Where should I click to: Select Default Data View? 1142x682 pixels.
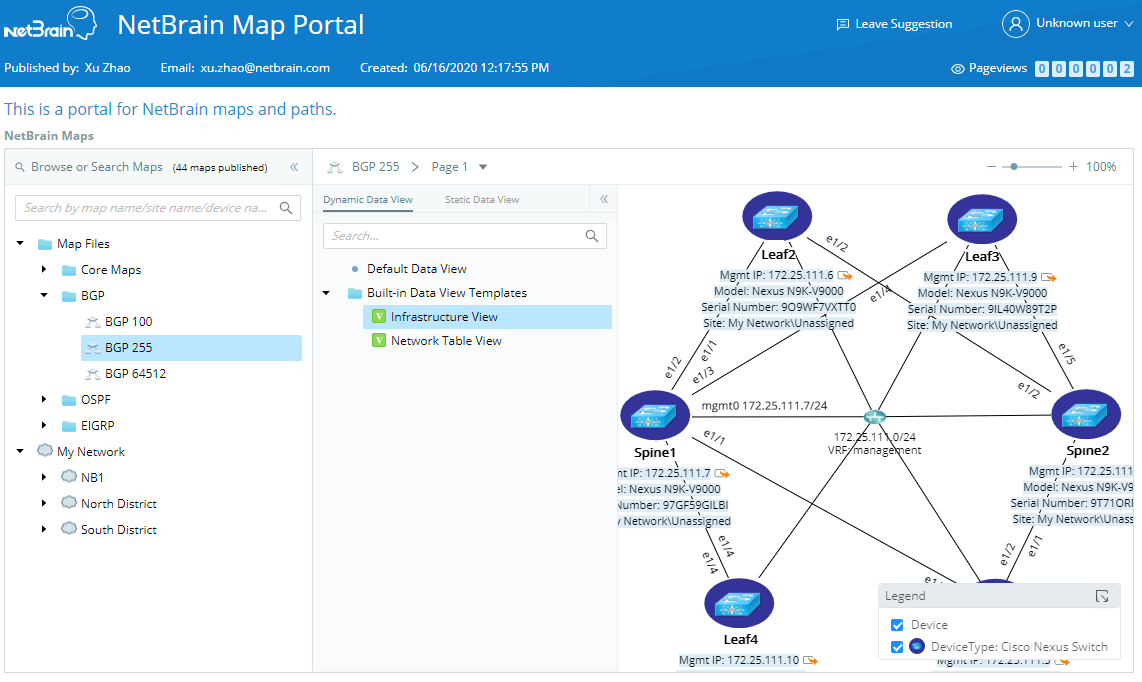pos(417,269)
